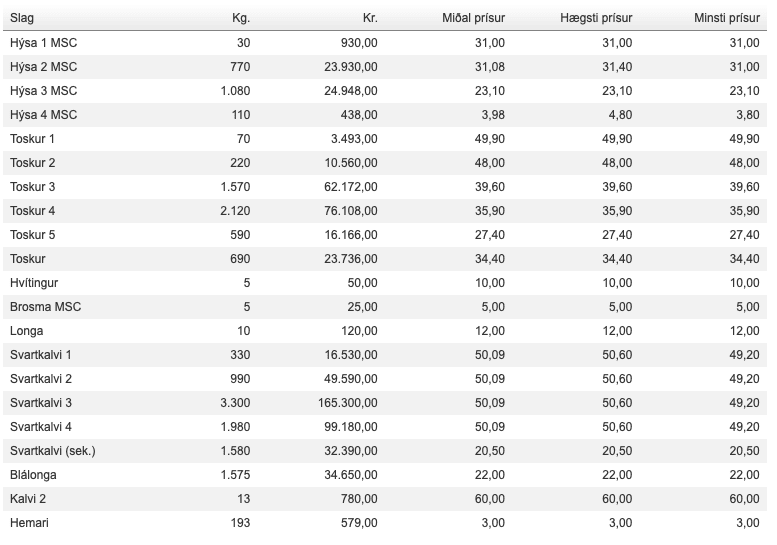Image resolution: width=777 pixels, height=545 pixels.
Task: Select the Longa row label
Action: tap(27, 331)
